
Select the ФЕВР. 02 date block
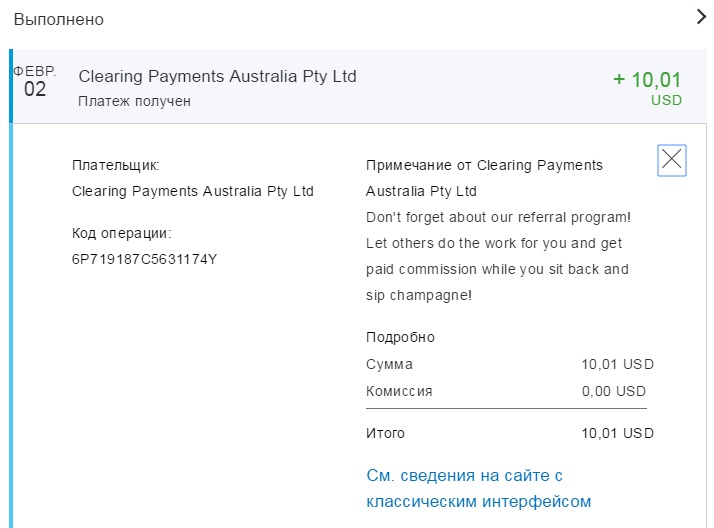click(35, 82)
